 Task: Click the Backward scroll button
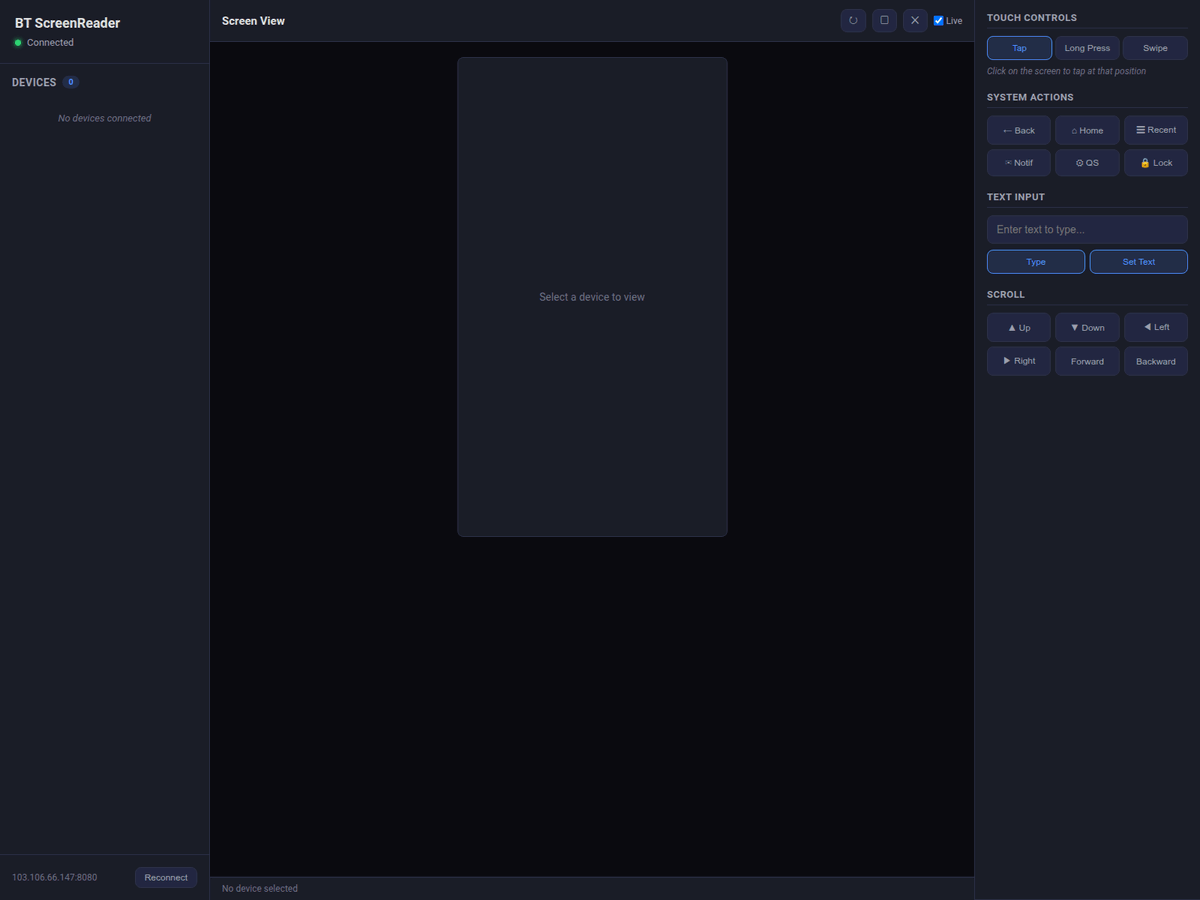point(1156,361)
